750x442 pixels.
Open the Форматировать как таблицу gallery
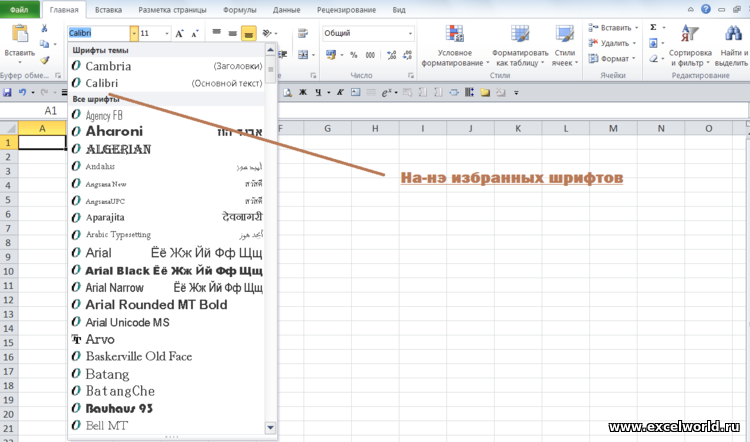[520, 46]
